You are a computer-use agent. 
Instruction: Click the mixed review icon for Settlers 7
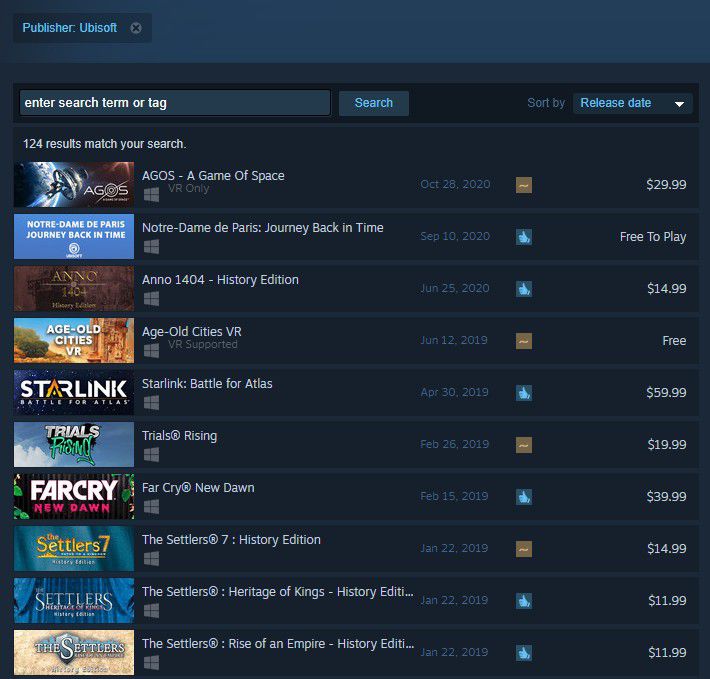click(523, 549)
